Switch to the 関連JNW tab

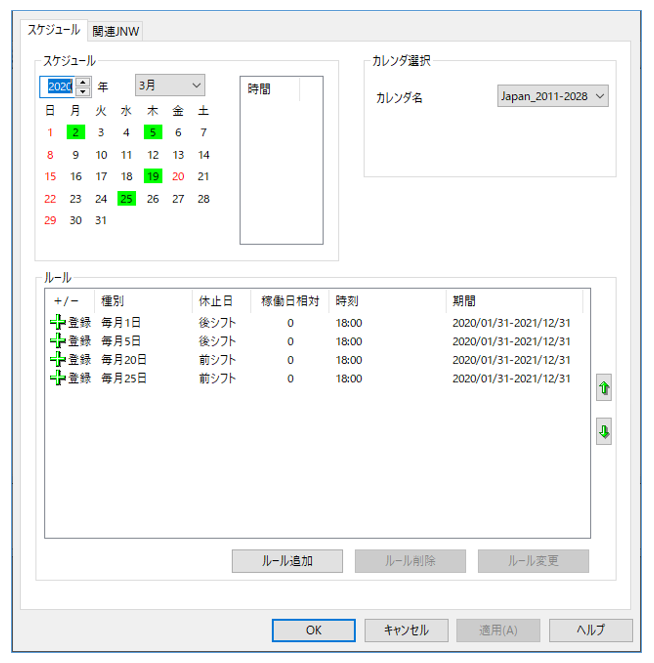pyautogui.click(x=116, y=31)
